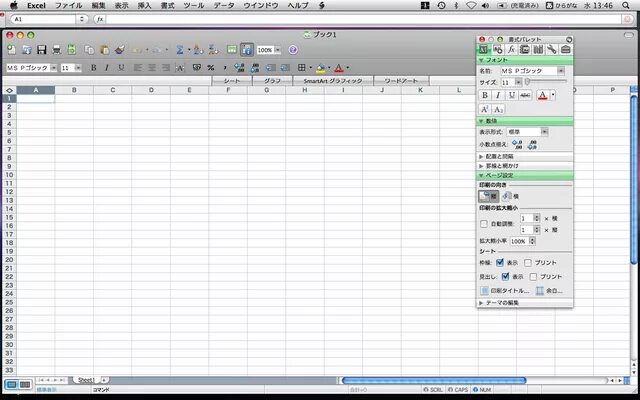Open the Formula Builder fx palette tab
640x400 pixels.
(511, 50)
